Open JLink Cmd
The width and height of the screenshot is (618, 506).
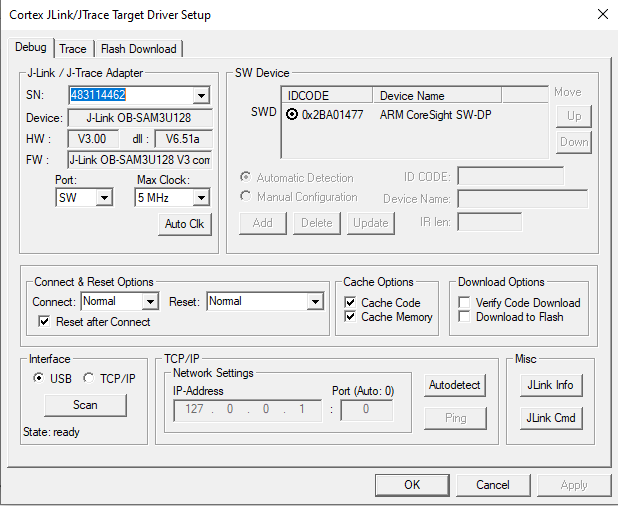551,418
